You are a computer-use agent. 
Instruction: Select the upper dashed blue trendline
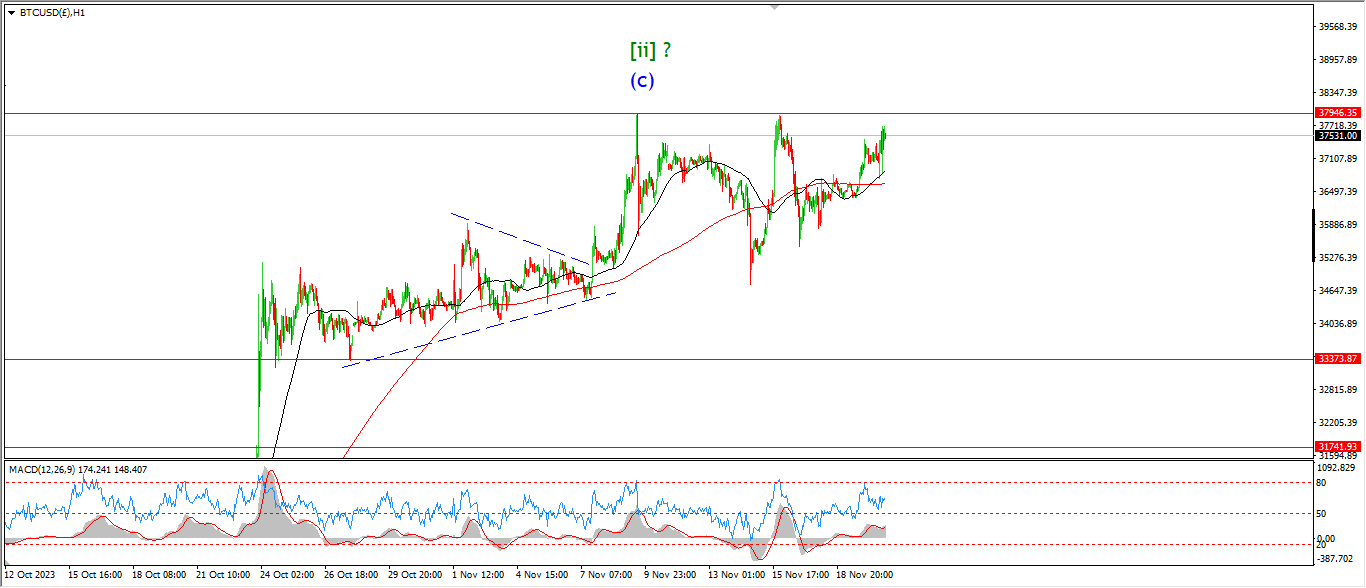click(518, 238)
